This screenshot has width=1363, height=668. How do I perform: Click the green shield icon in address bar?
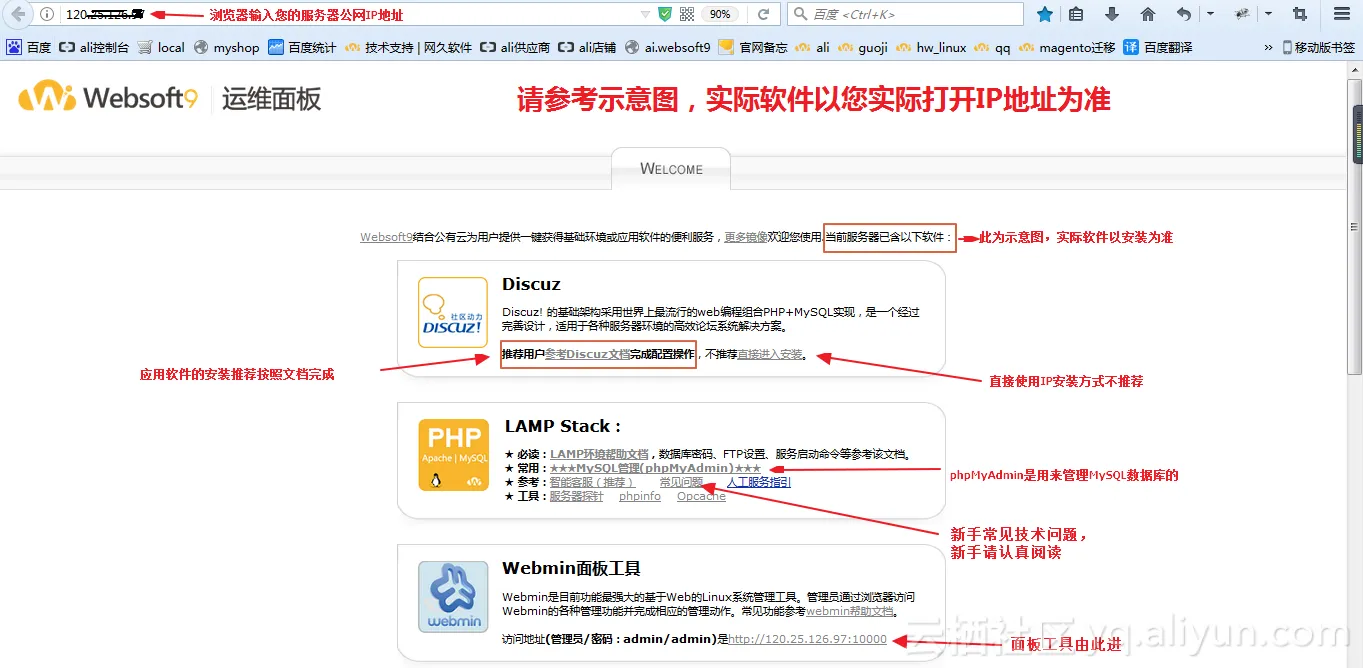coord(665,14)
